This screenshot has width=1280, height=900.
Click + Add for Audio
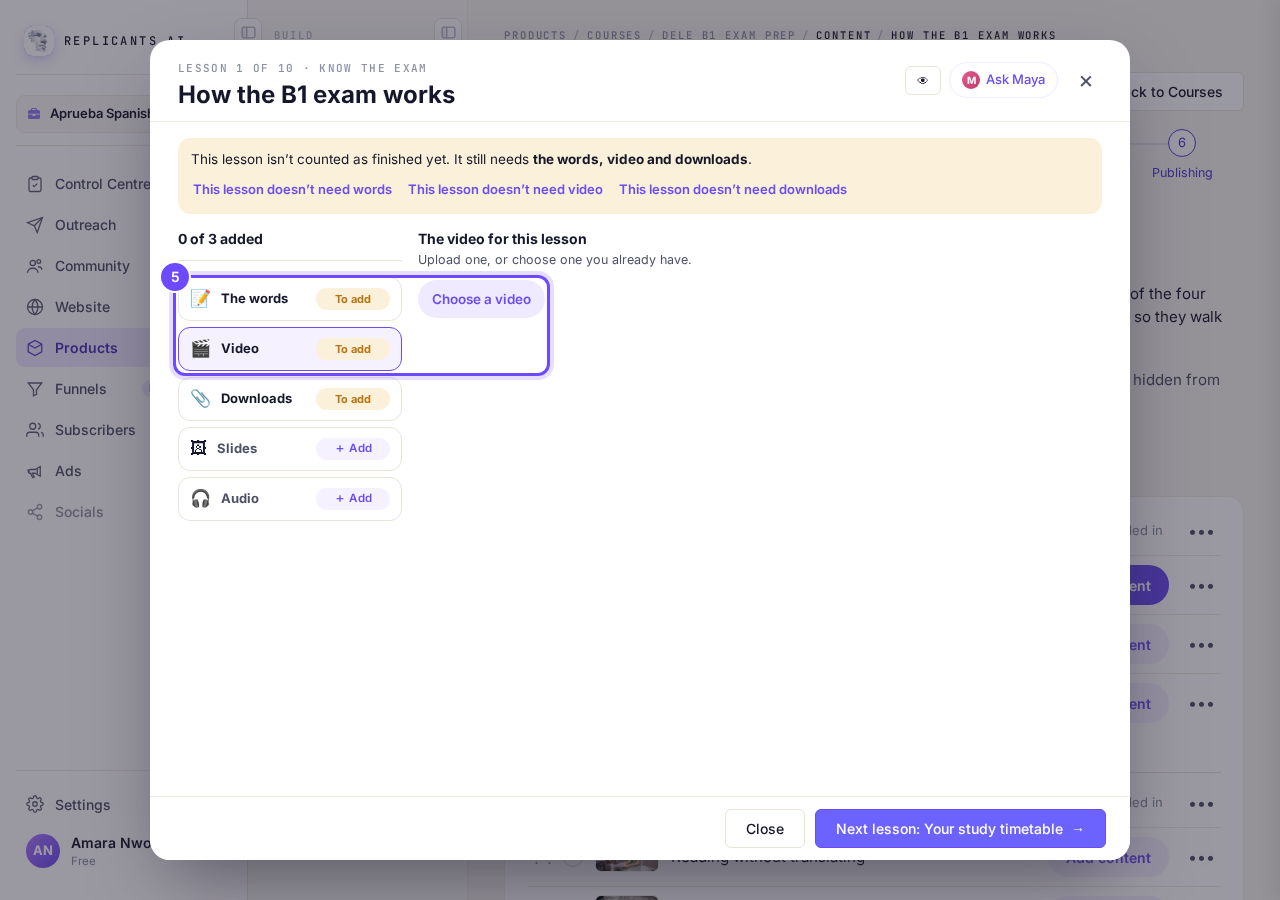tap(353, 499)
